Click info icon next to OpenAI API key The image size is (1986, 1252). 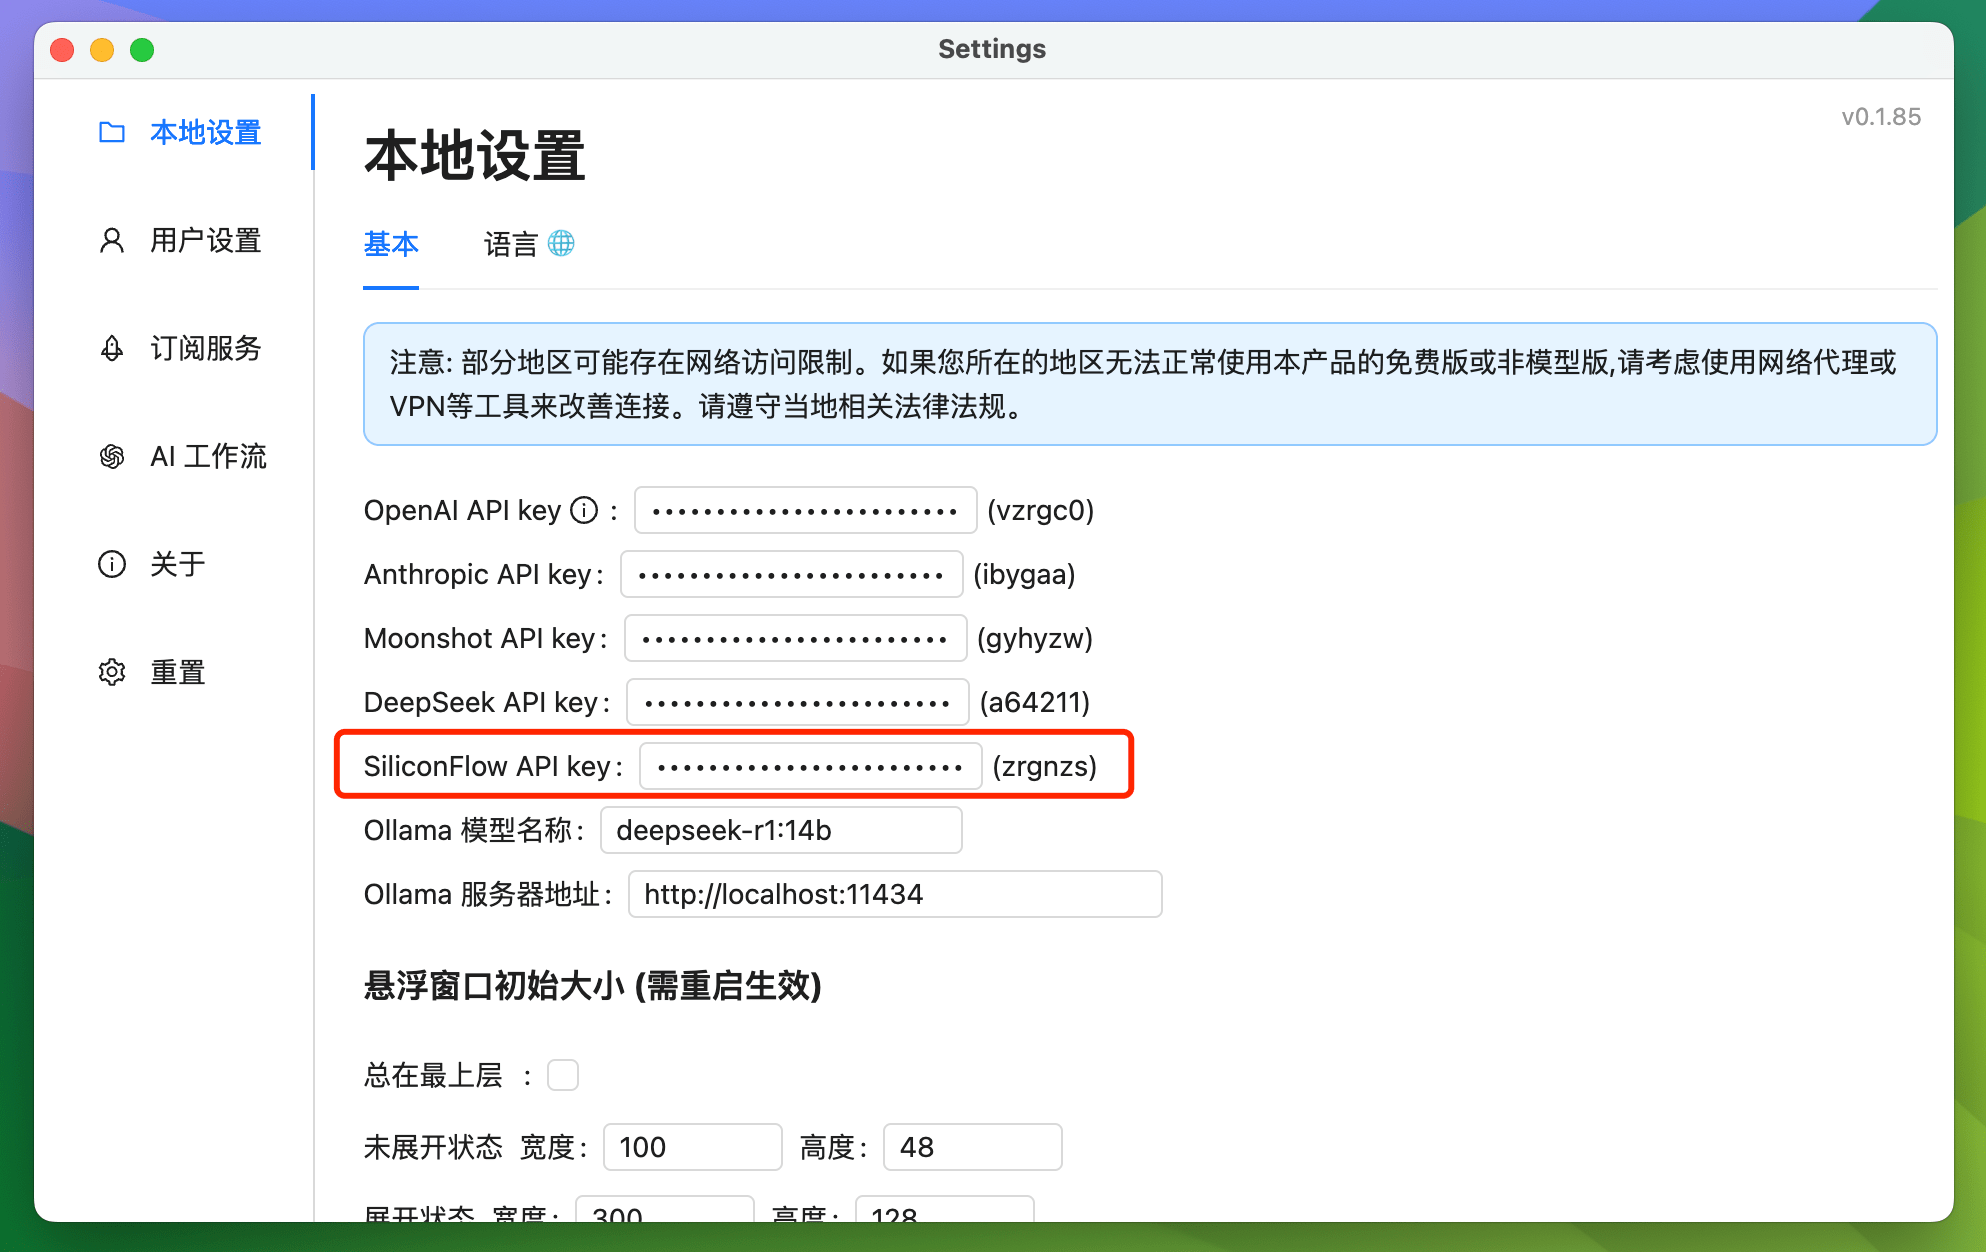pos(584,510)
